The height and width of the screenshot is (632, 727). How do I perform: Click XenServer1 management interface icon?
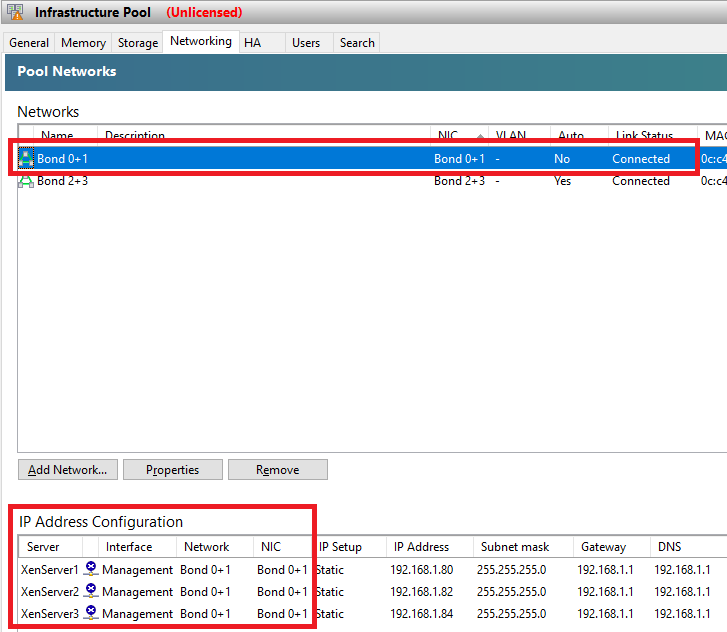click(91, 569)
